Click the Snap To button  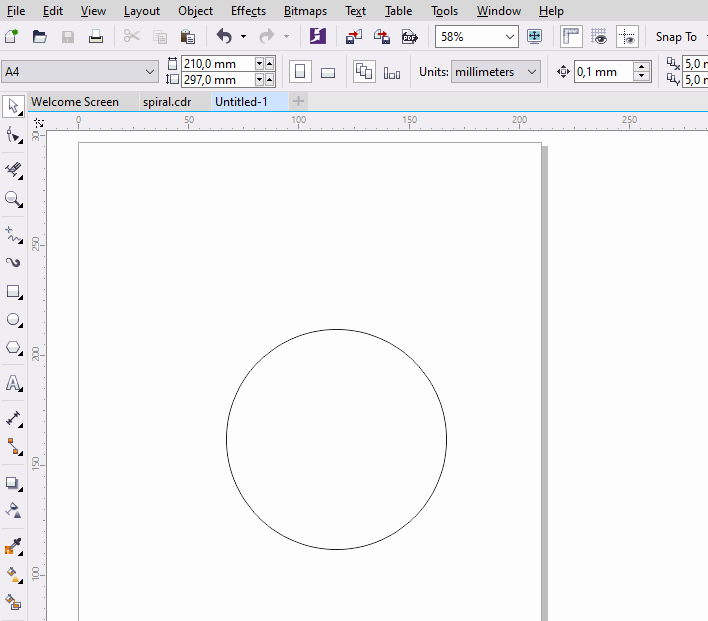[676, 37]
